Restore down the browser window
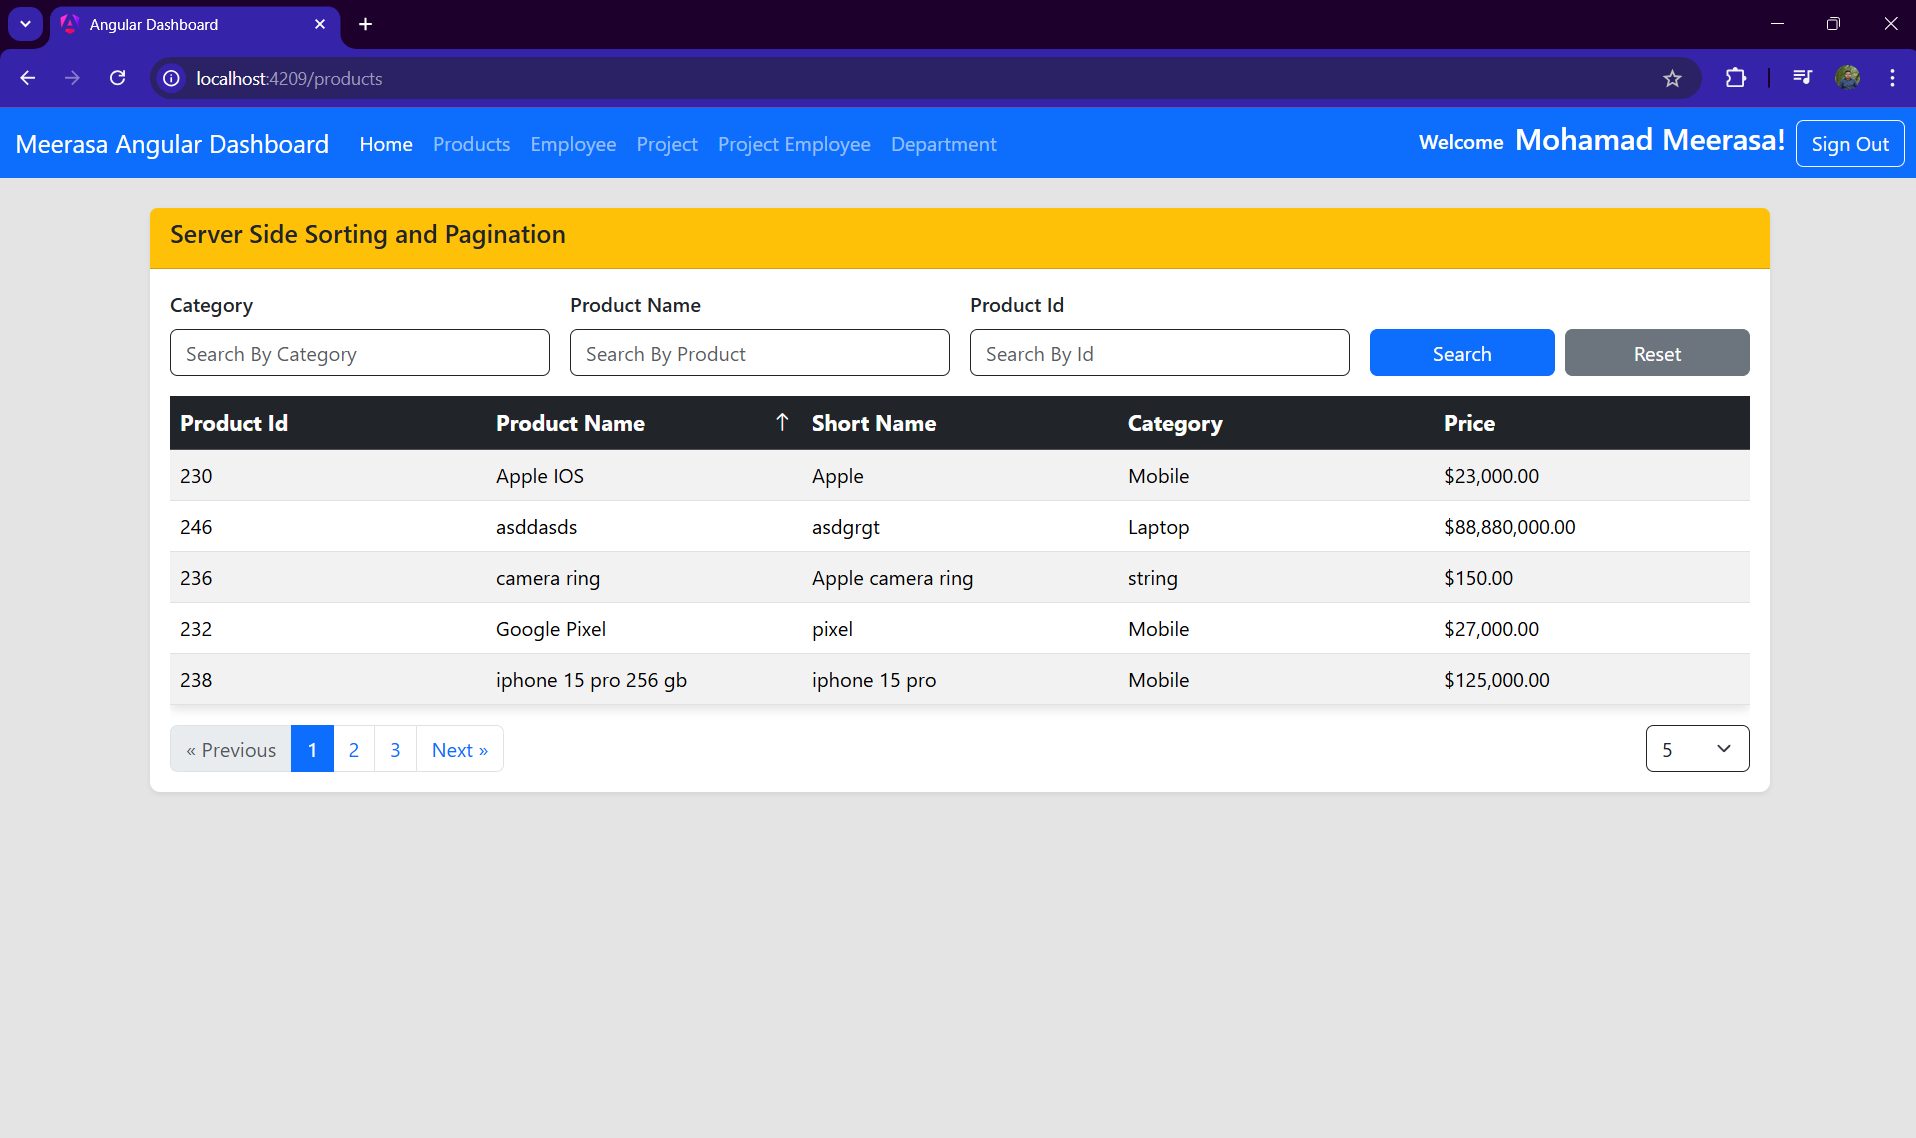This screenshot has height=1138, width=1916. coord(1833,24)
